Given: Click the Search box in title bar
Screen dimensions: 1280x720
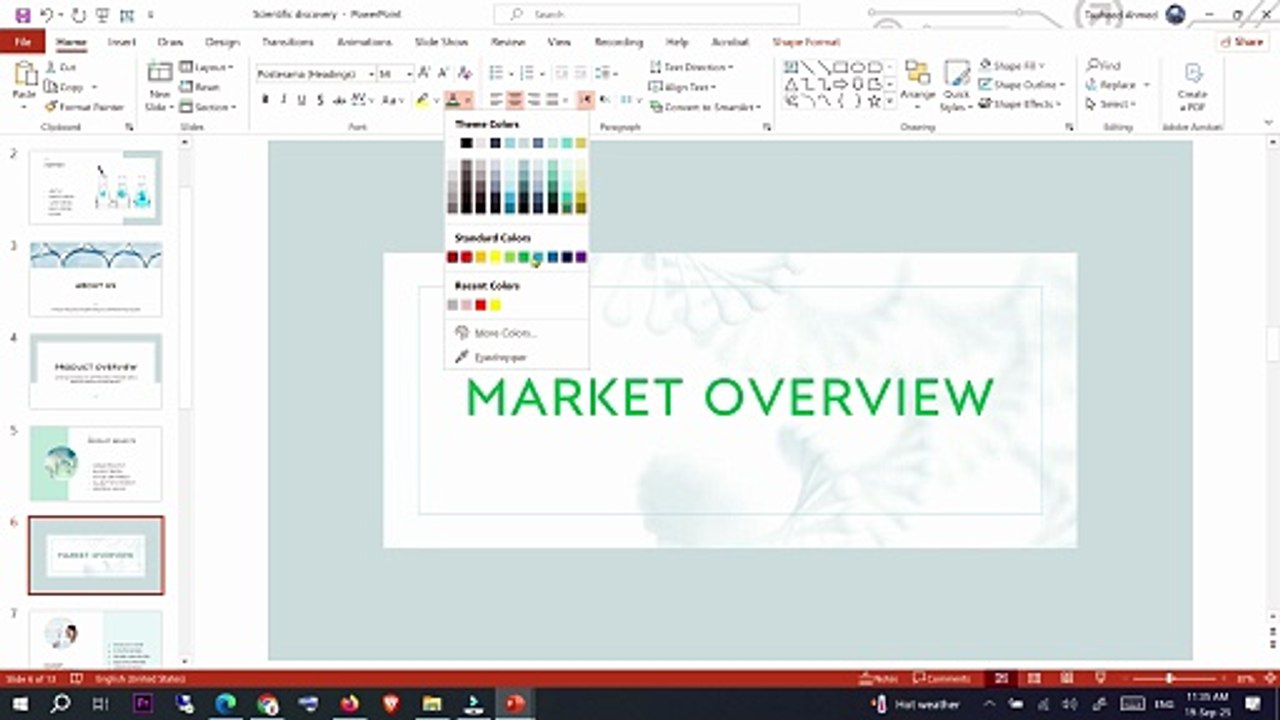Looking at the screenshot, I should pyautogui.click(x=647, y=15).
